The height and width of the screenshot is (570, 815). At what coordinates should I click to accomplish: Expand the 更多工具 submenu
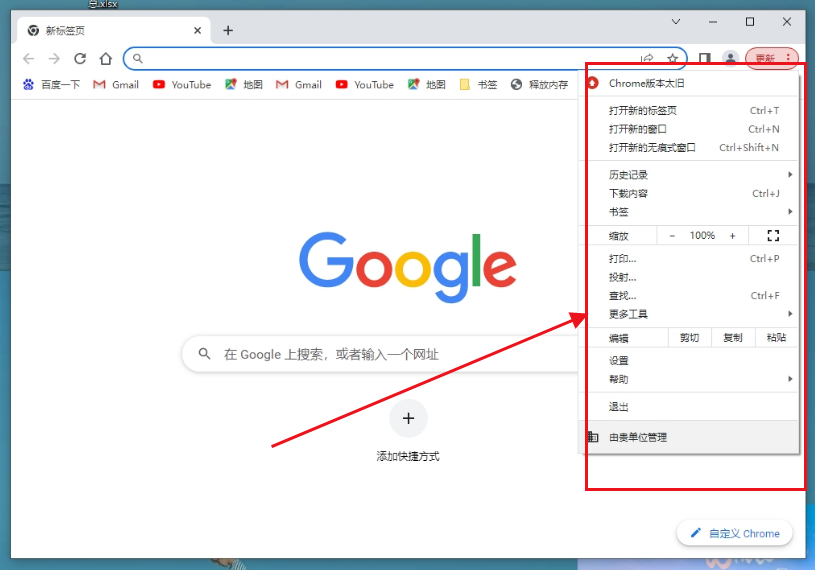(x=688, y=314)
